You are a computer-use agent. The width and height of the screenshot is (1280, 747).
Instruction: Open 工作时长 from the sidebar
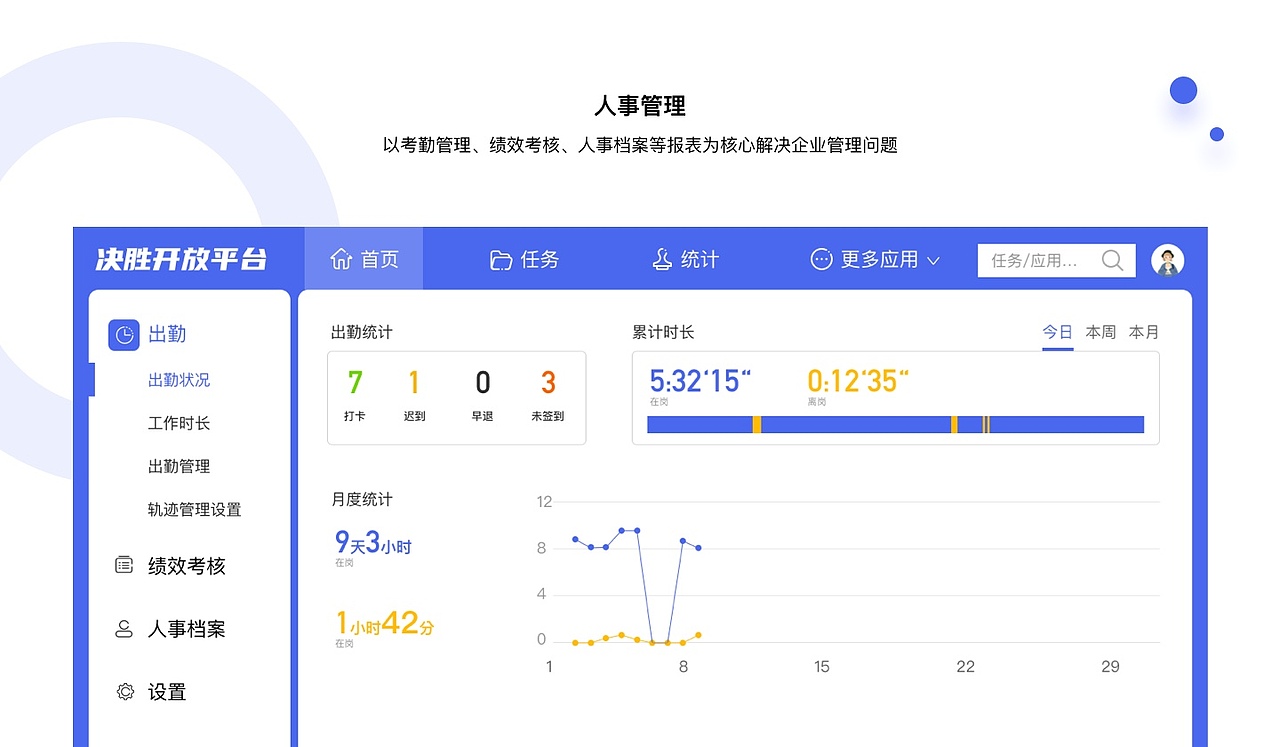coord(178,422)
